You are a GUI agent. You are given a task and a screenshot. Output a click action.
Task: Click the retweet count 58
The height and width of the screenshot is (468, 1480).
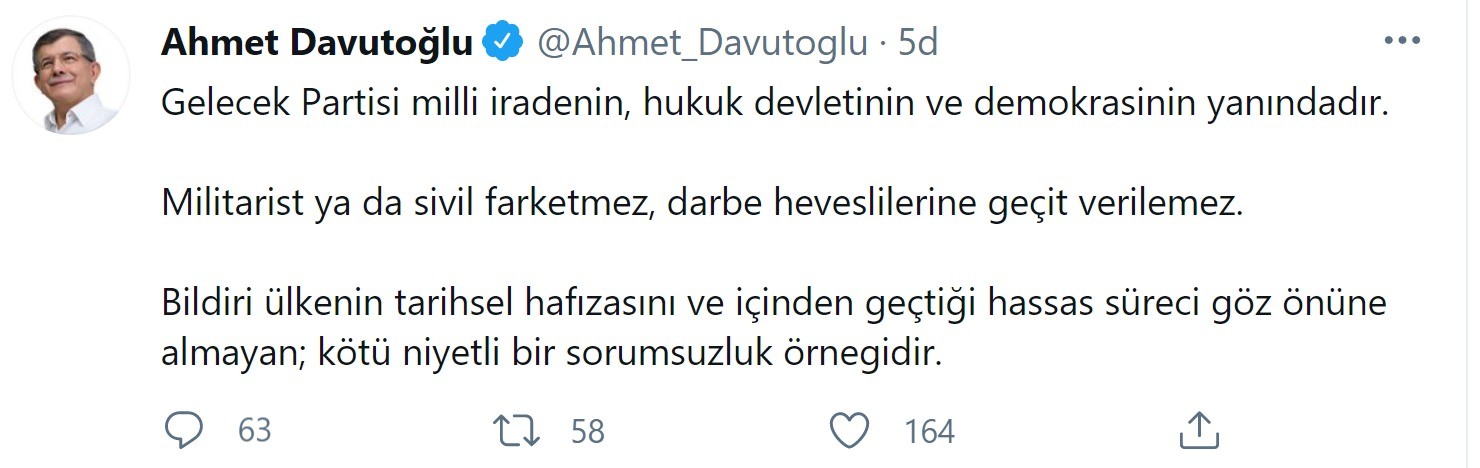pyautogui.click(x=588, y=431)
